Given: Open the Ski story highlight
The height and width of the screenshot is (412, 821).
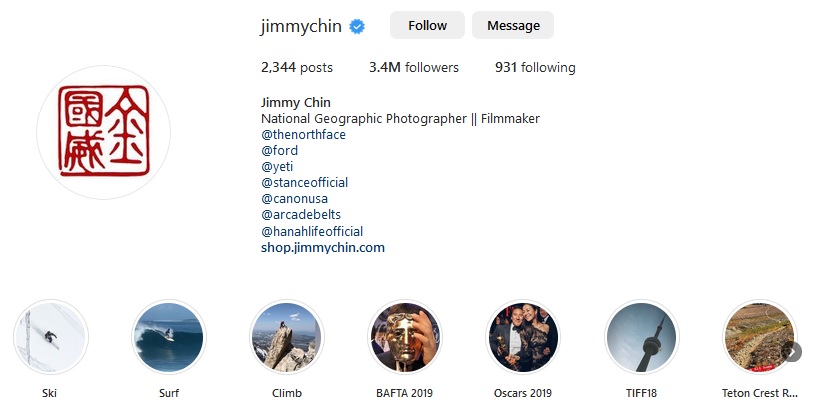Looking at the screenshot, I should [51, 337].
